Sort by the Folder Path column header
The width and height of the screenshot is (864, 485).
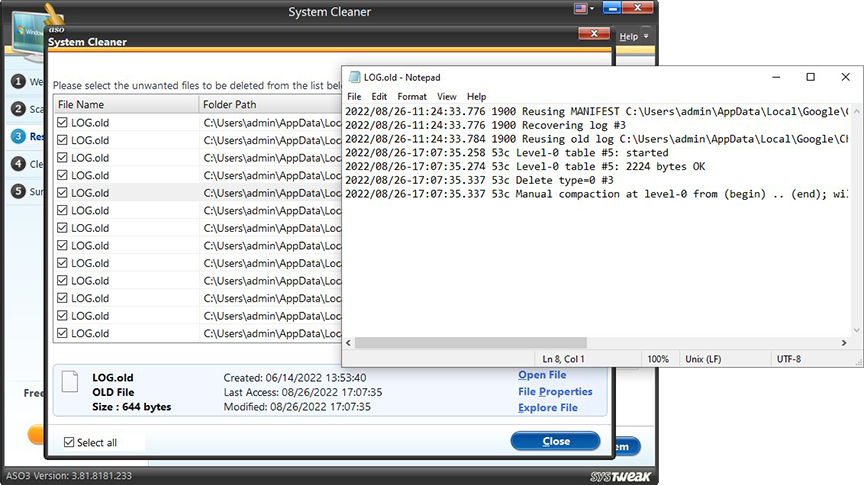click(x=270, y=104)
